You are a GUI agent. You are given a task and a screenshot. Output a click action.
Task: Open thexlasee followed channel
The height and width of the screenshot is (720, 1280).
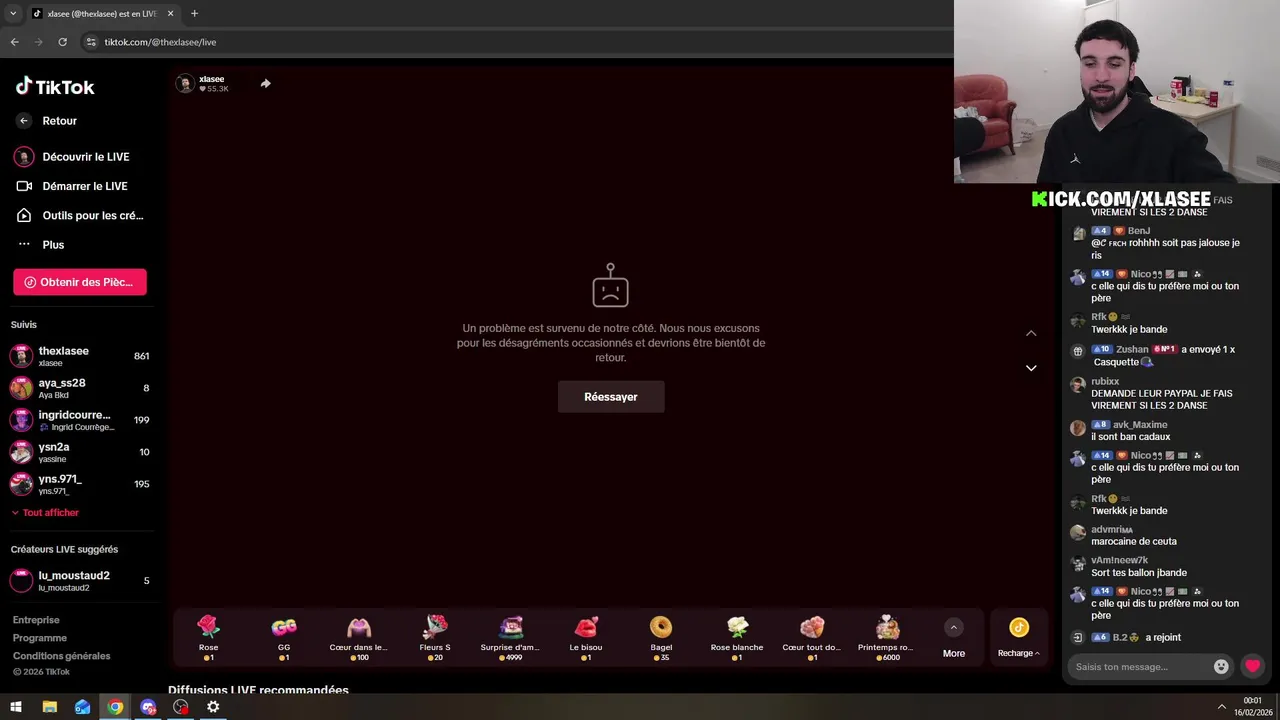(80, 356)
